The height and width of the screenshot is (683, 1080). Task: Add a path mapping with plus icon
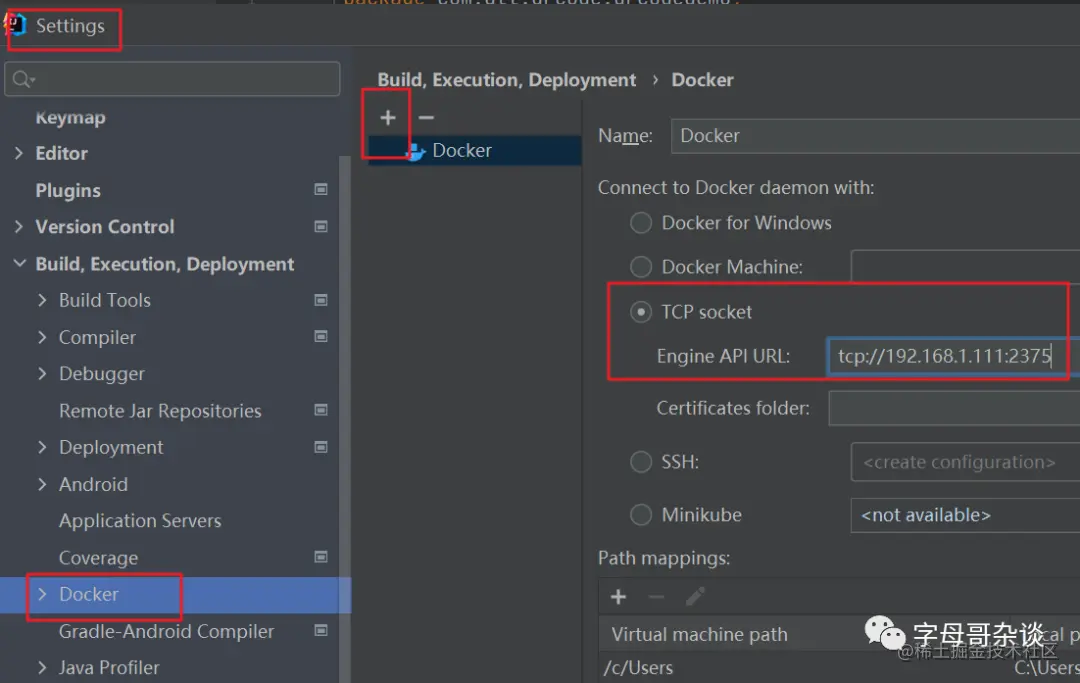click(x=619, y=597)
